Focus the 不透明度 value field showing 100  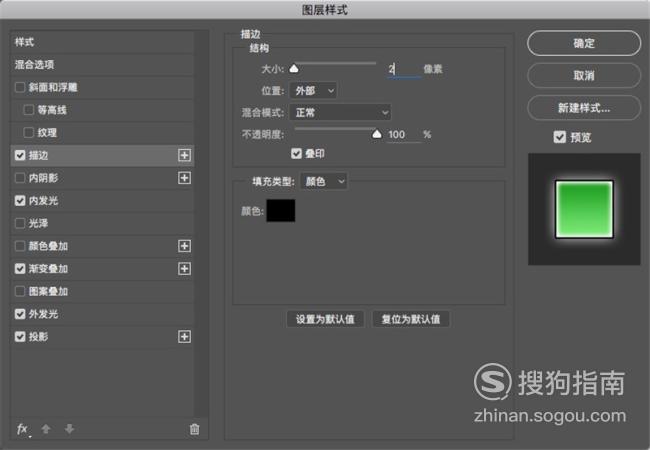point(404,135)
